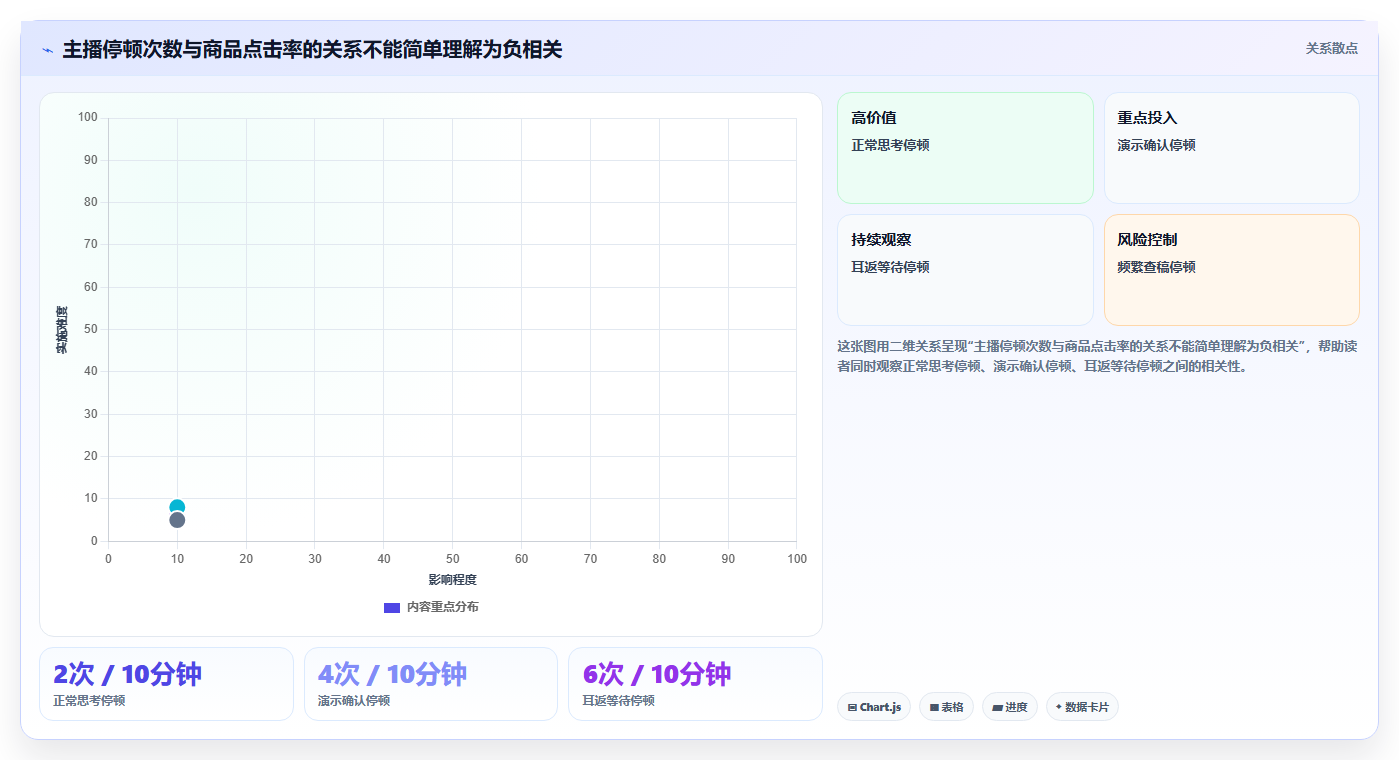Image resolution: width=1399 pixels, height=760 pixels.
Task: Click the 实施难度 y-axis title
Action: pos(62,330)
